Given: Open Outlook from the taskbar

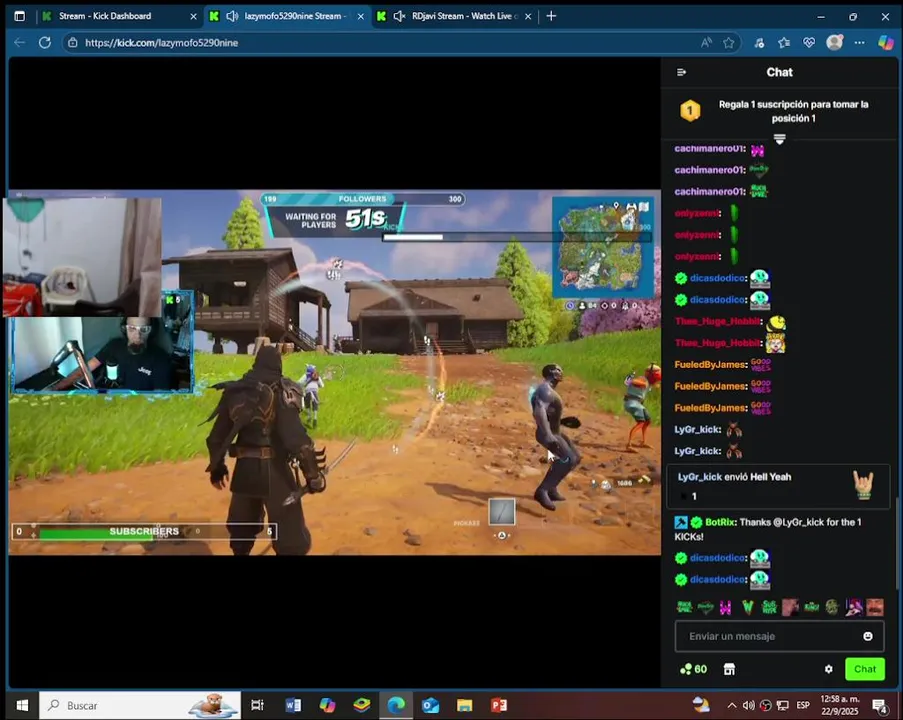Looking at the screenshot, I should pyautogui.click(x=430, y=705).
